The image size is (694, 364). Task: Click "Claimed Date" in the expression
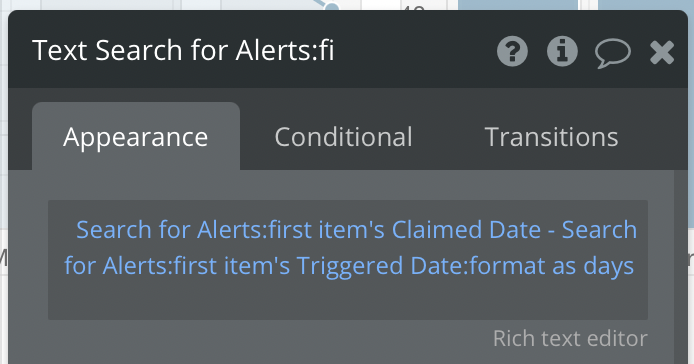pos(466,230)
